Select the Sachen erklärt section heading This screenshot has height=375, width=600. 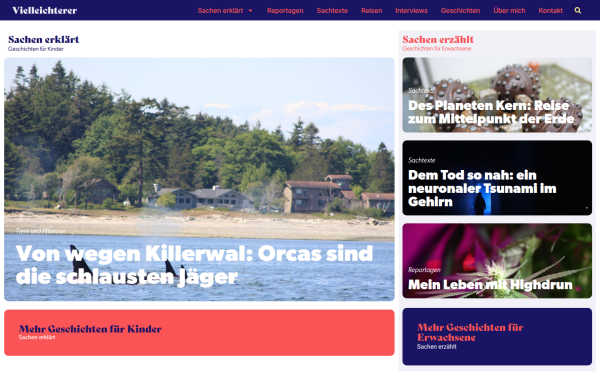pos(44,39)
